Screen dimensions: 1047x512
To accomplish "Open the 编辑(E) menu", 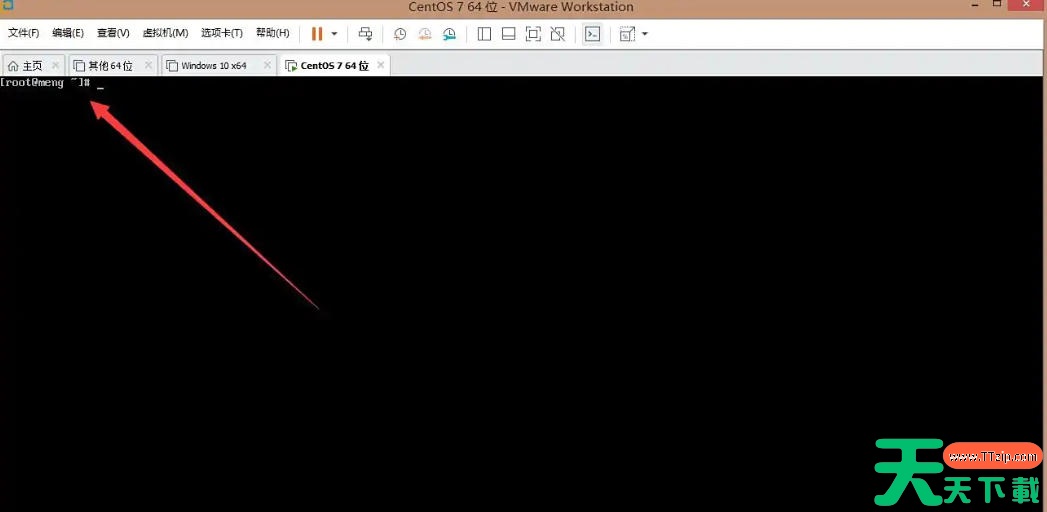I will tap(68, 33).
